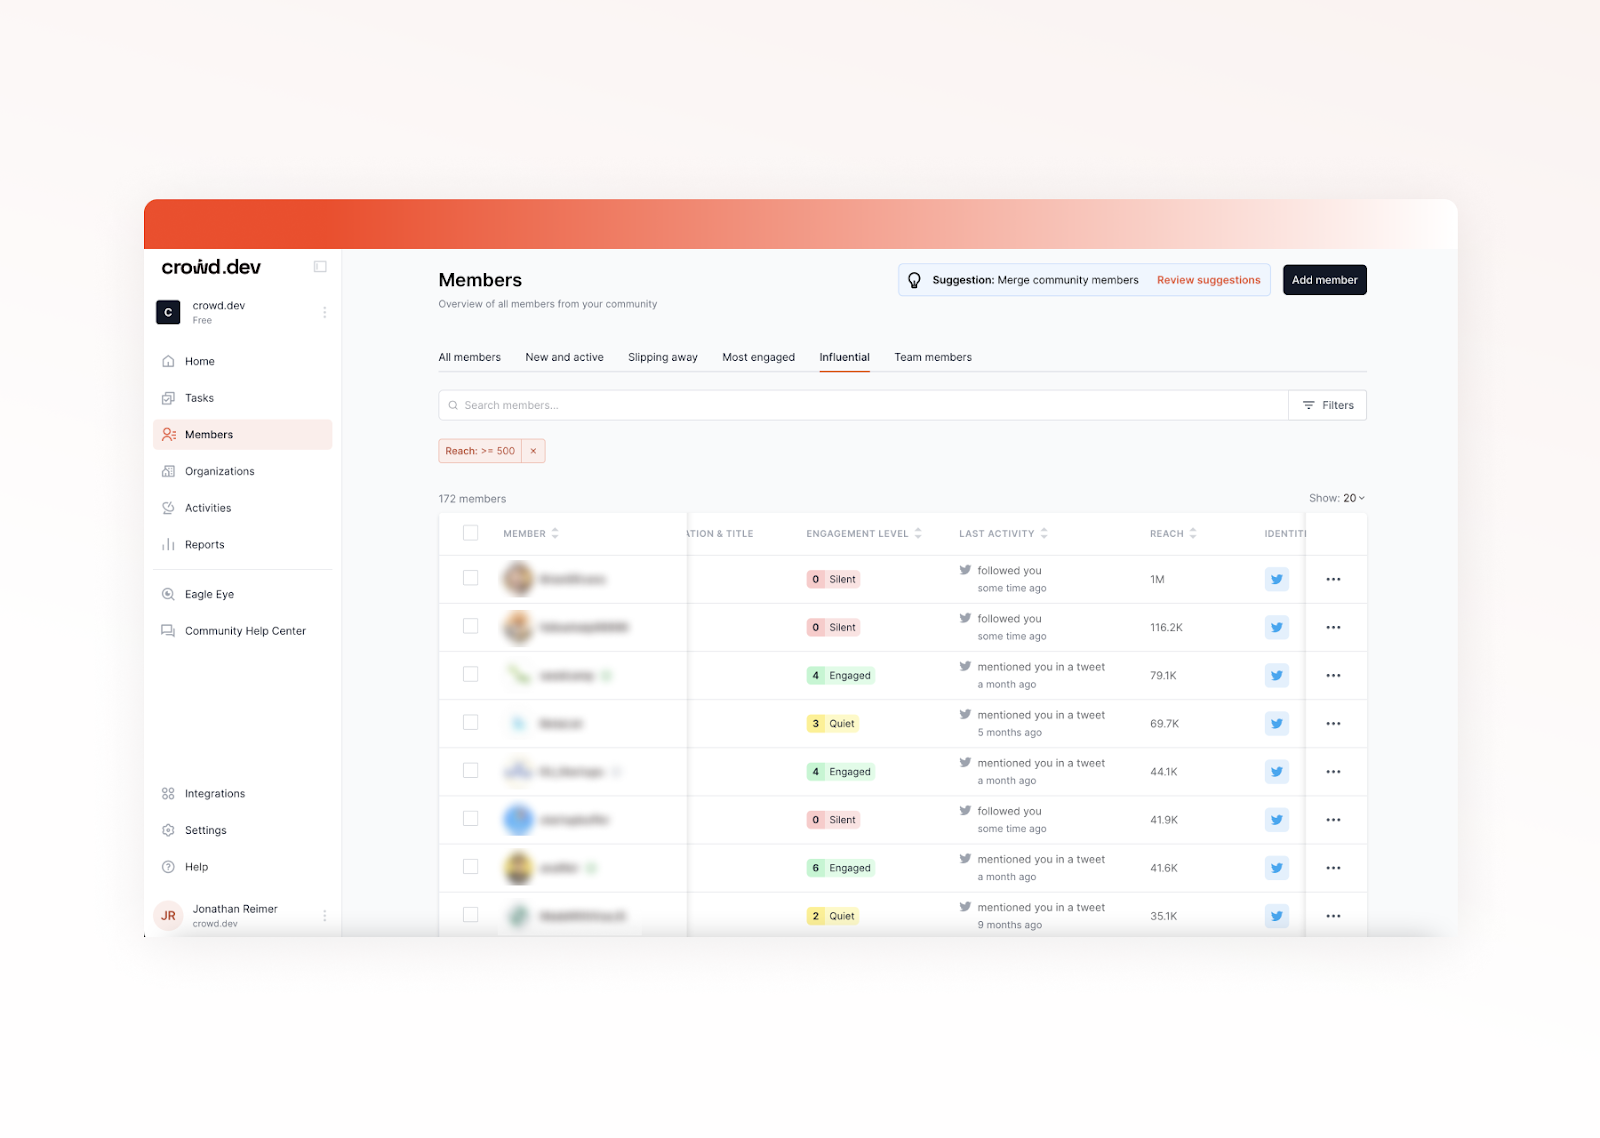Switch to the All members tab
Screen dimensions: 1600x1138
click(x=469, y=357)
